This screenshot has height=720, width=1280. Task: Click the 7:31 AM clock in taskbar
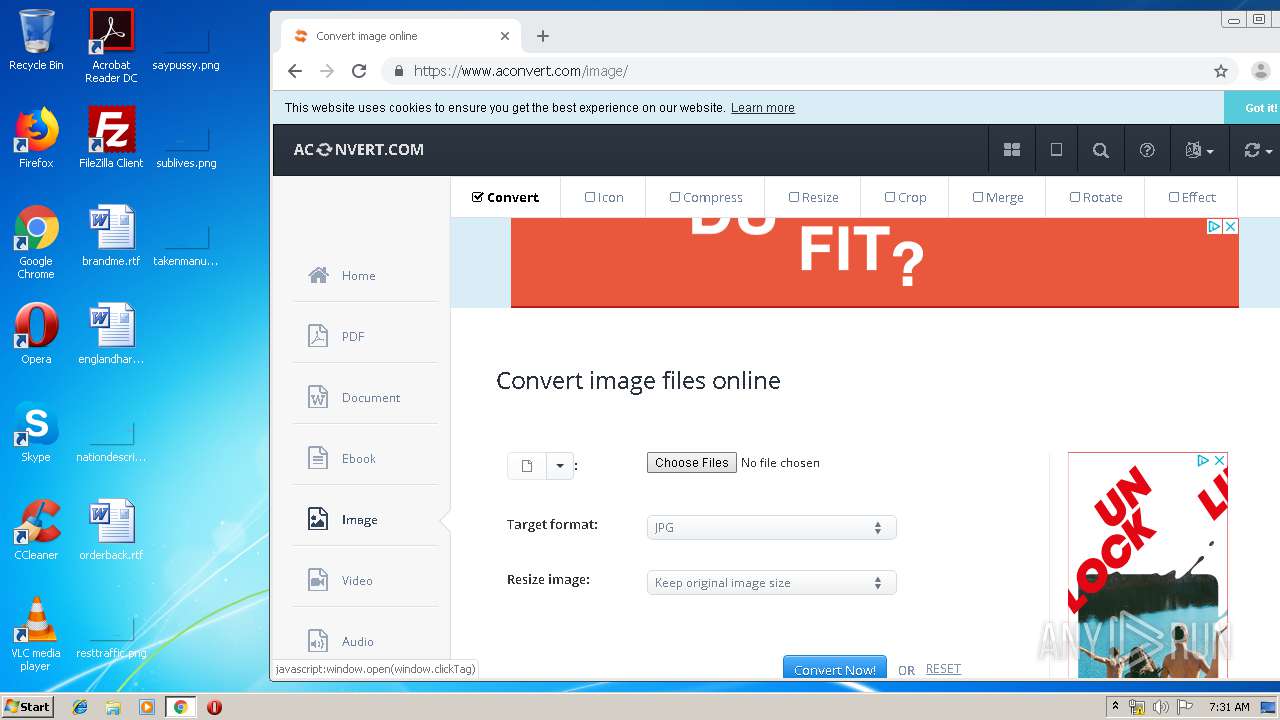pos(1229,707)
